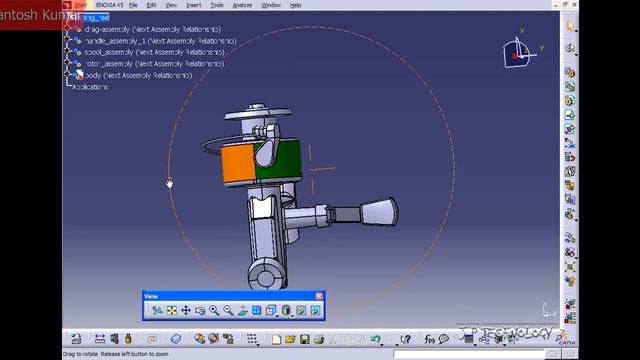Click the Assembly Design workbench icon
This screenshot has width=640, height=360.
click(570, 48)
